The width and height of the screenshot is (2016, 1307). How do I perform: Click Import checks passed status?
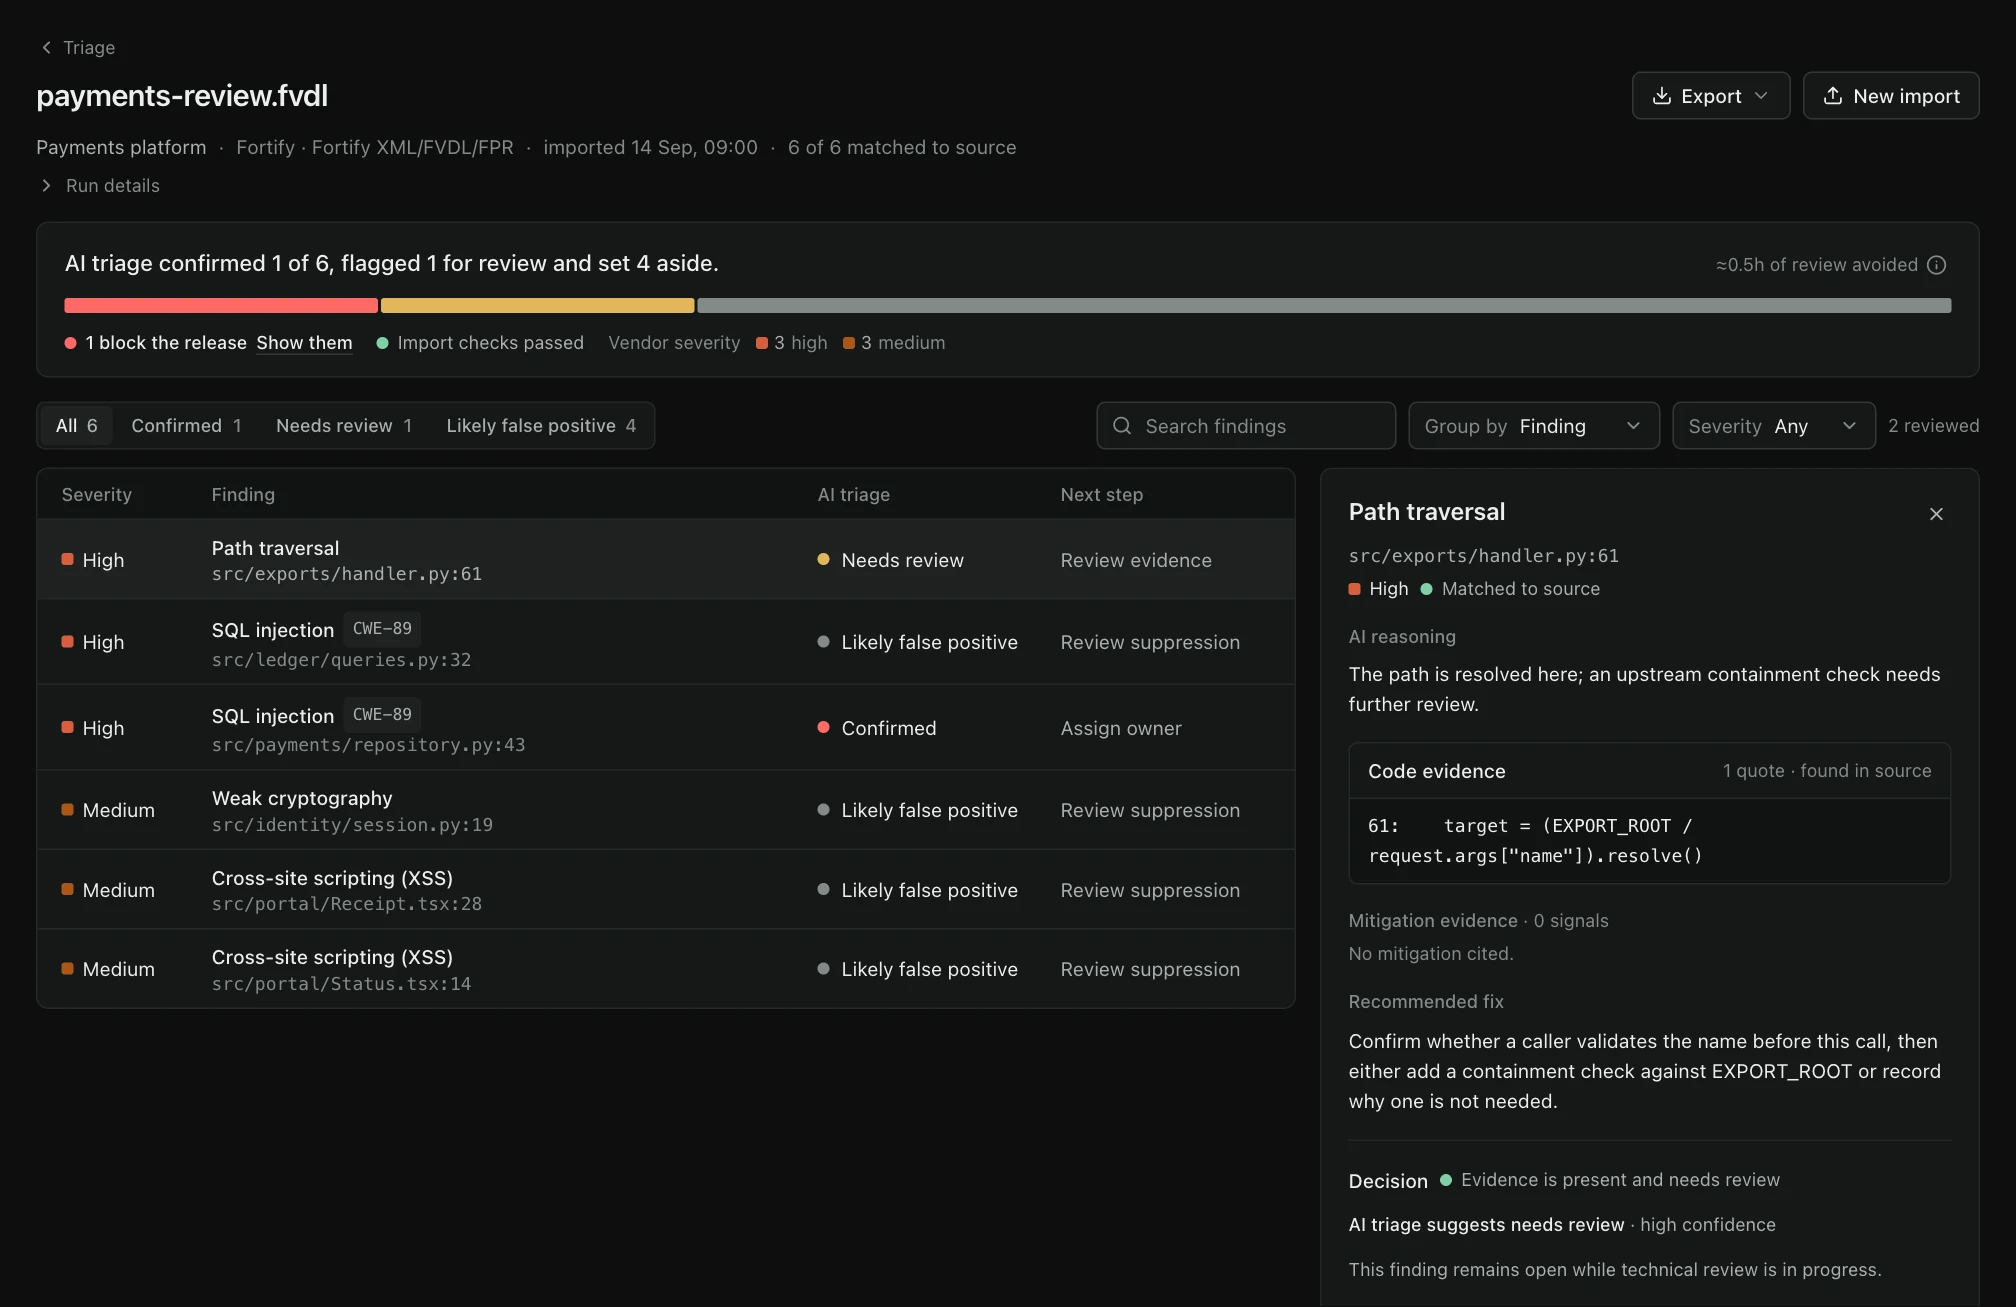480,343
